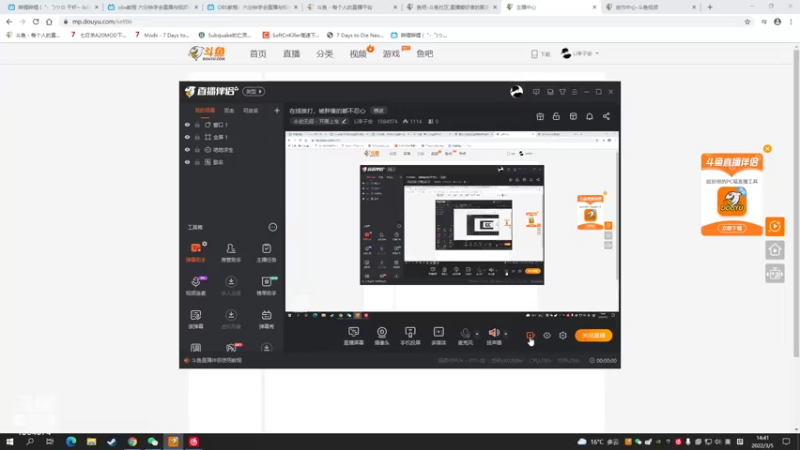800x450 pixels.
Task: Click mode switch pill beside companion logo
Action: 254,91
